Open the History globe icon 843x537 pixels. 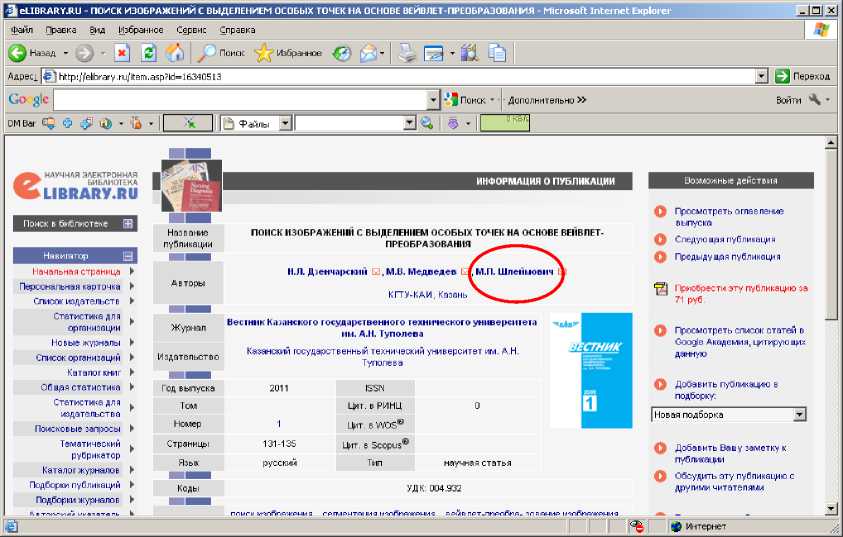[x=342, y=53]
